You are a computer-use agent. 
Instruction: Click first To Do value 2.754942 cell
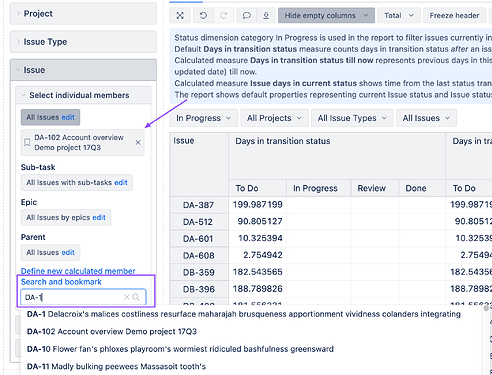click(x=257, y=255)
